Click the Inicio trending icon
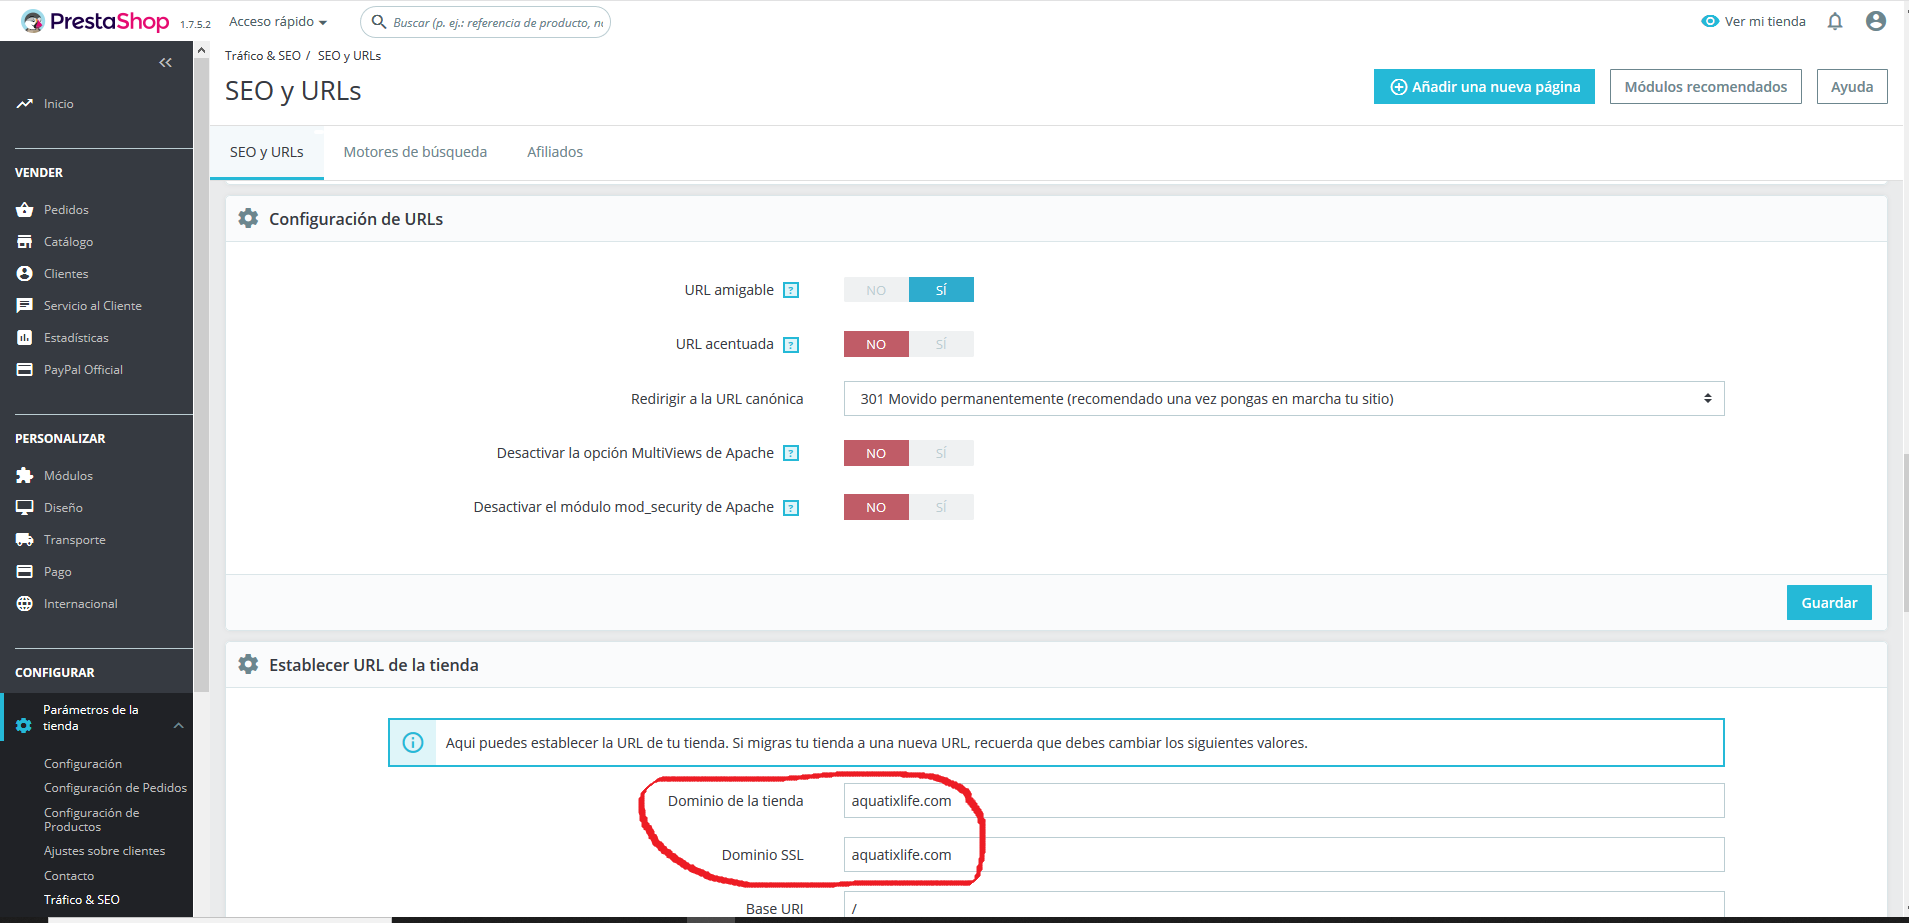 pyautogui.click(x=25, y=103)
